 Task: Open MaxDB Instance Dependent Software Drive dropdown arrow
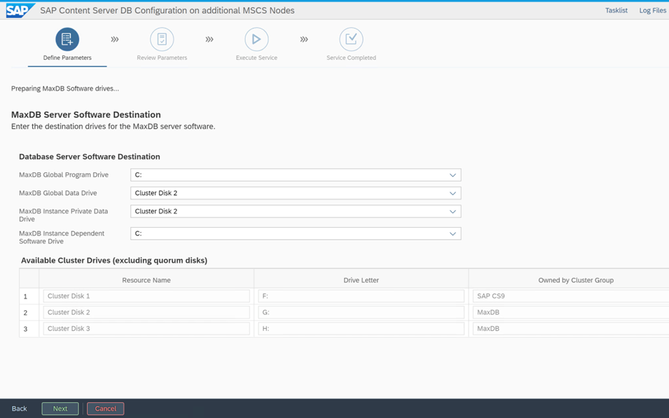(453, 234)
